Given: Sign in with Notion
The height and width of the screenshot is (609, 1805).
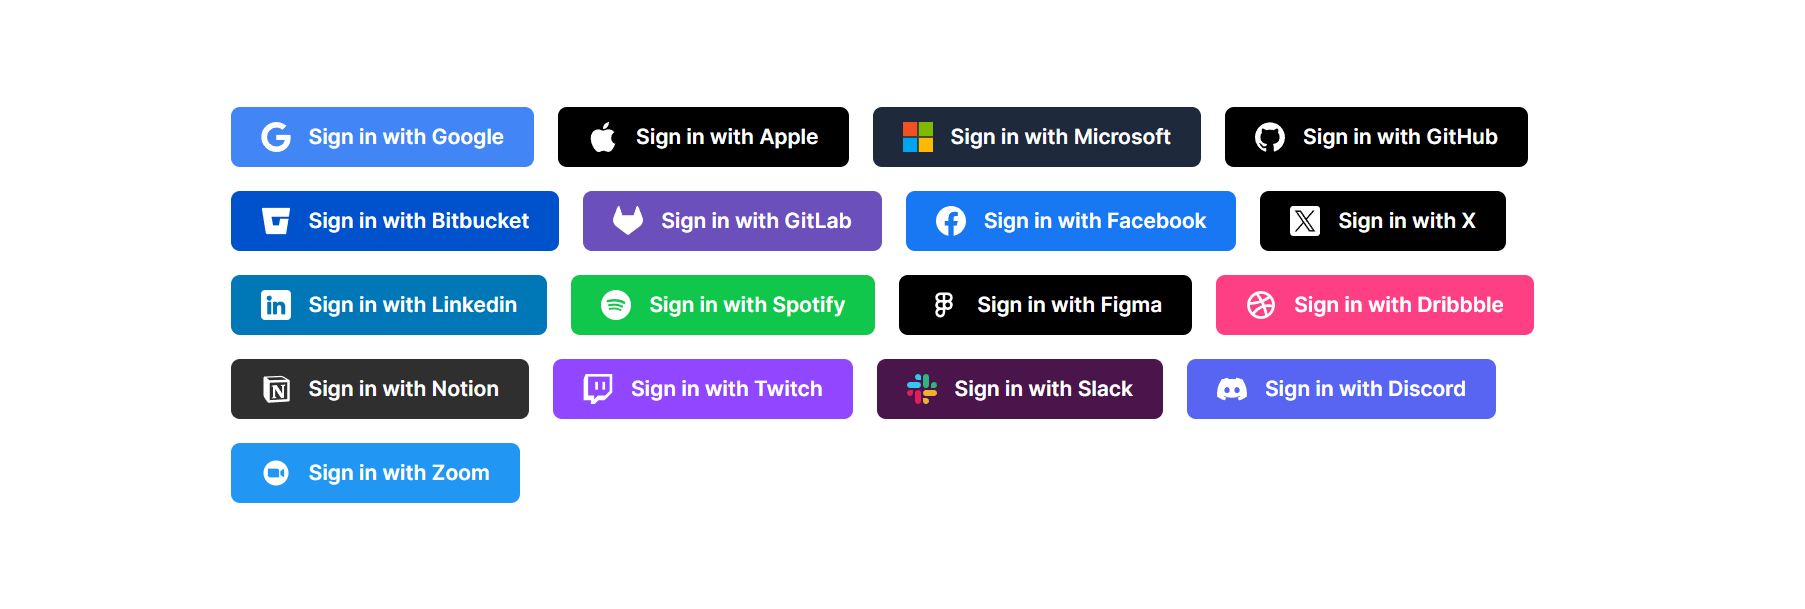Looking at the screenshot, I should coord(380,389).
